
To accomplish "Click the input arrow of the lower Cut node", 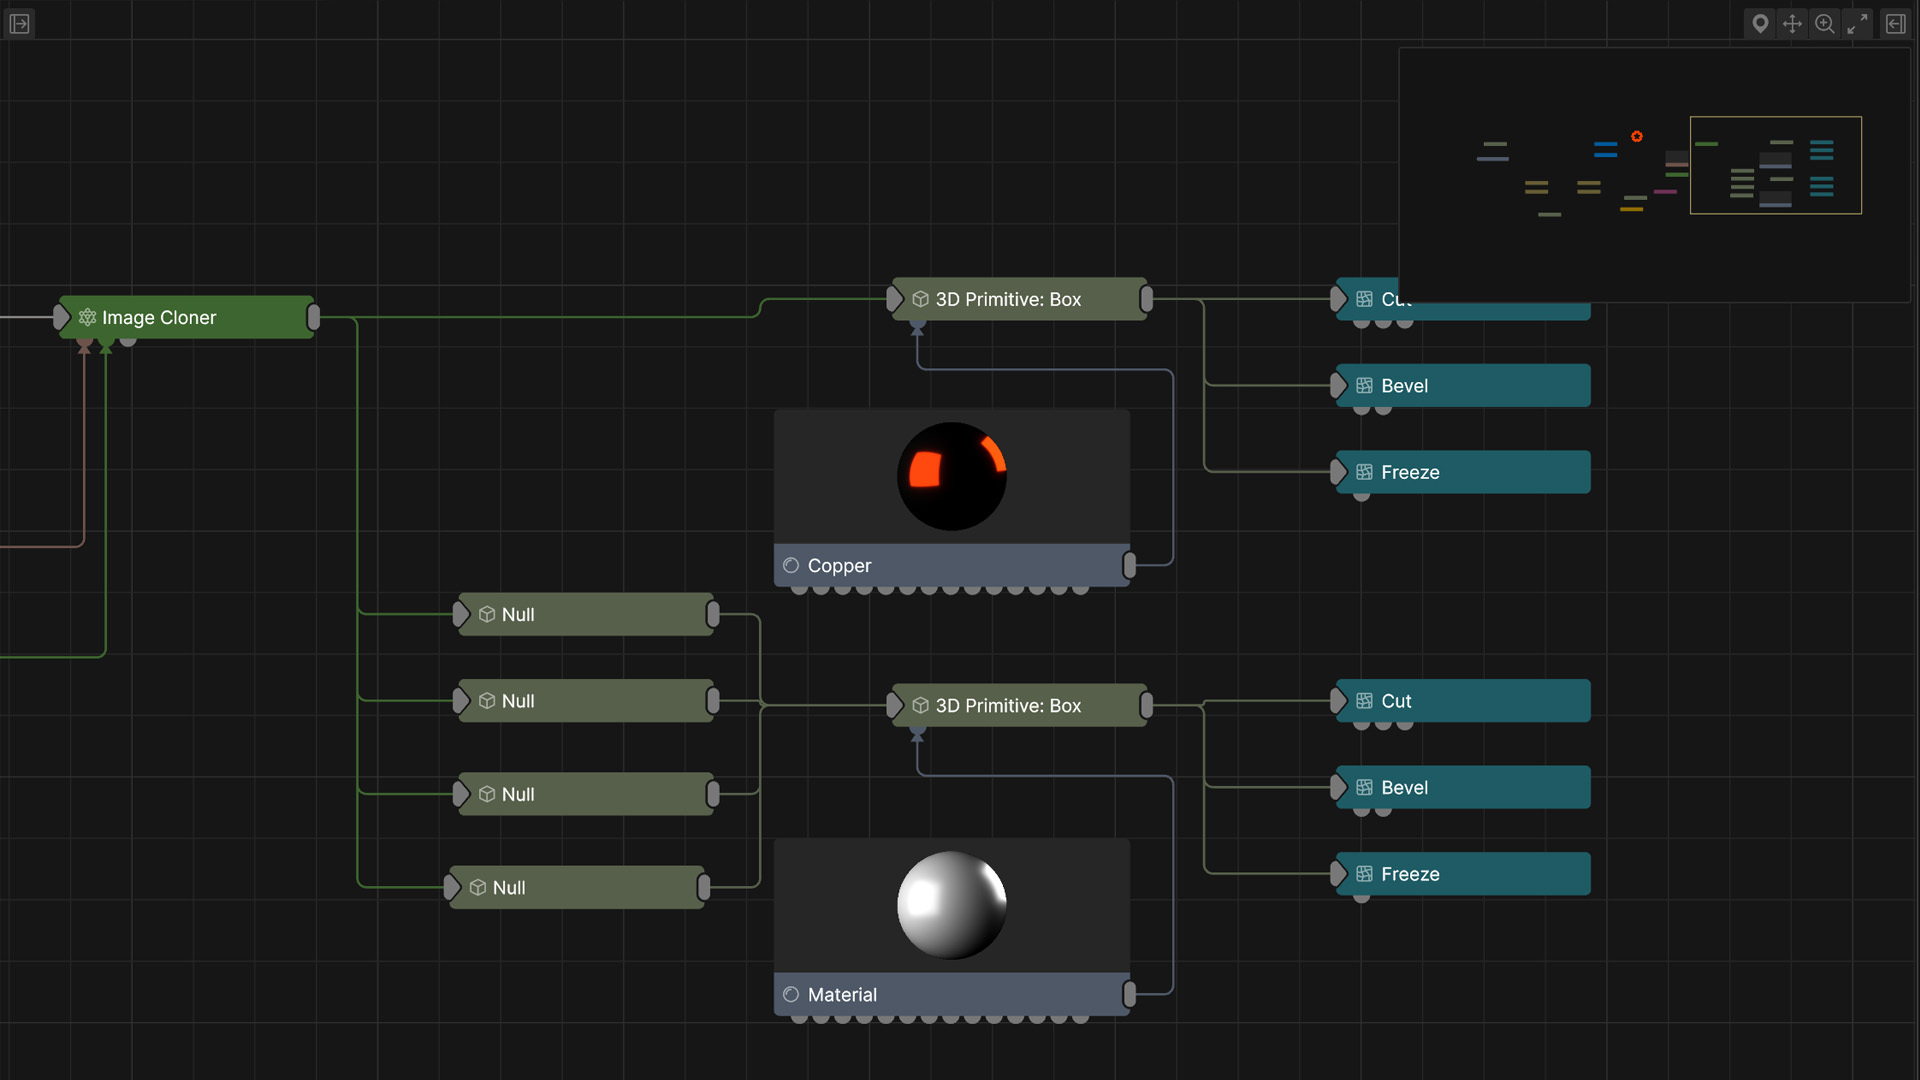I will pyautogui.click(x=1338, y=701).
